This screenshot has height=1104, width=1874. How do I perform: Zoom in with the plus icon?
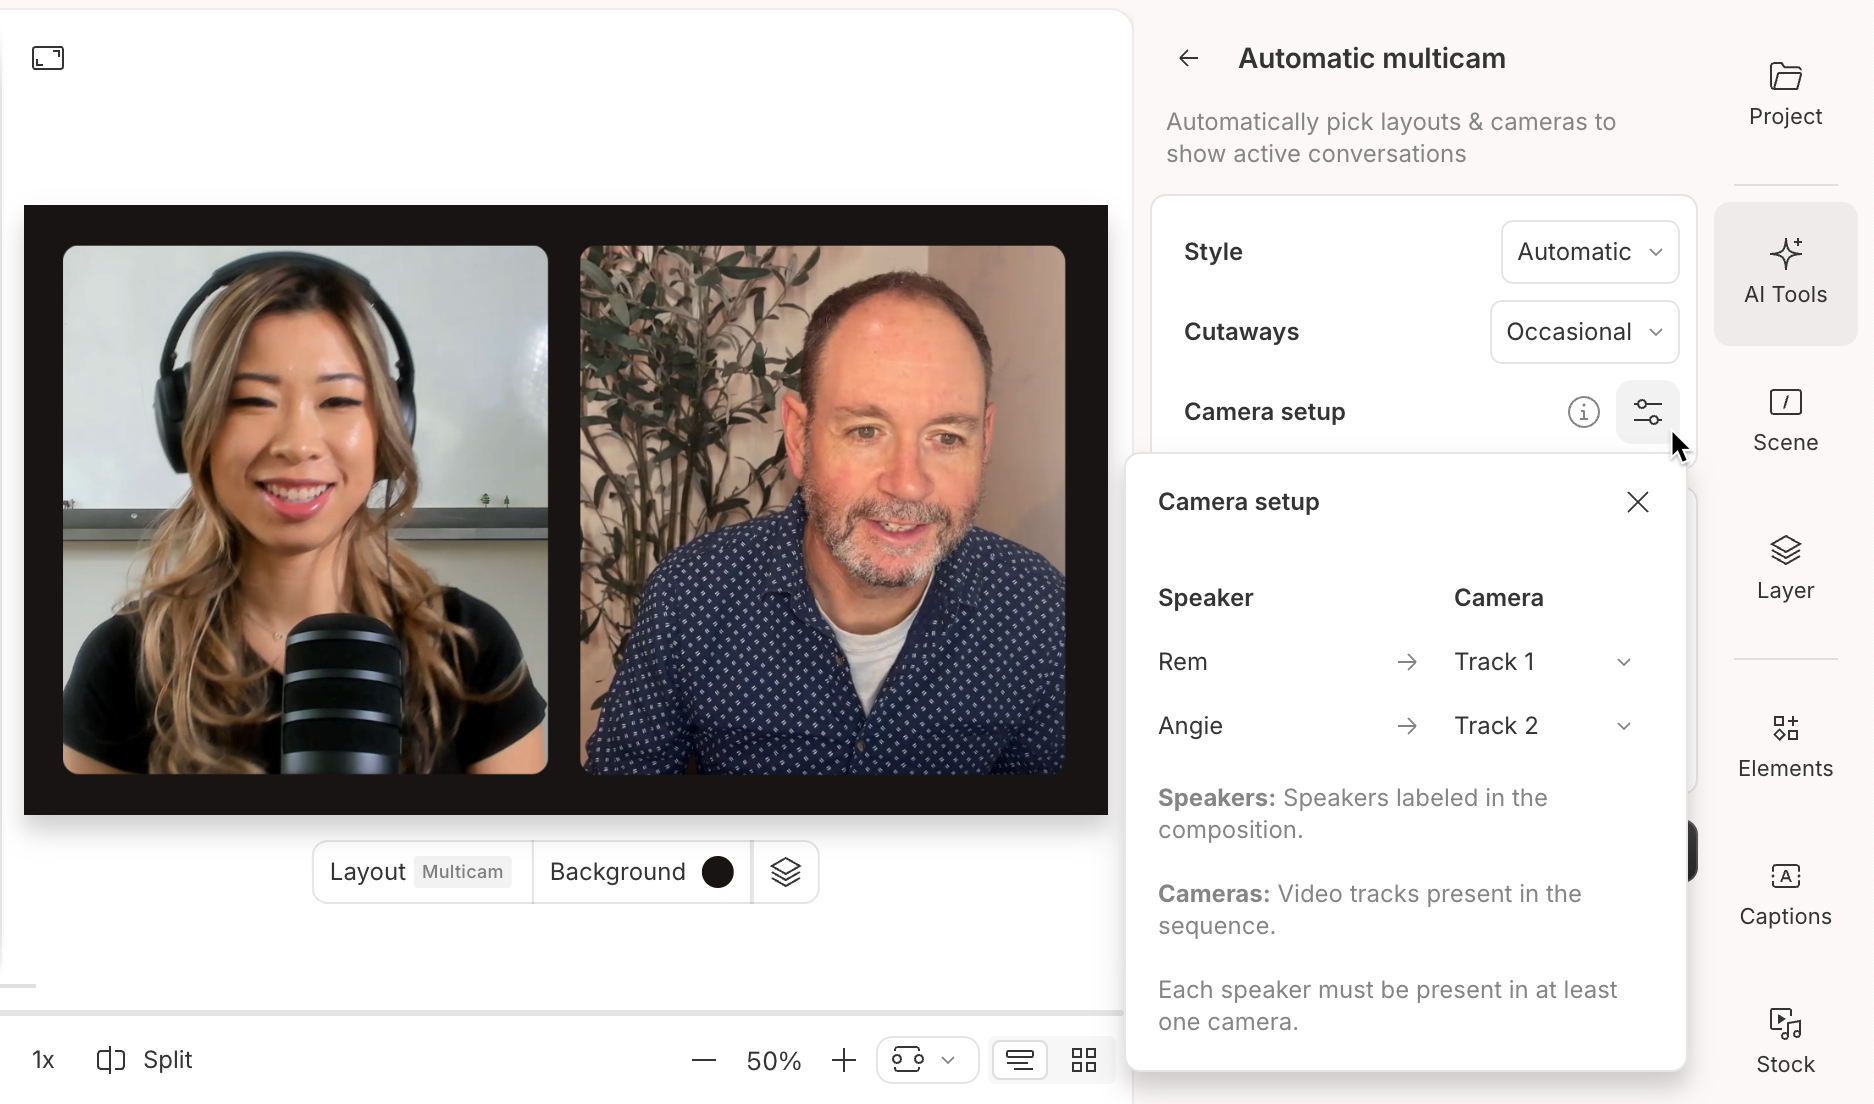pyautogui.click(x=844, y=1060)
